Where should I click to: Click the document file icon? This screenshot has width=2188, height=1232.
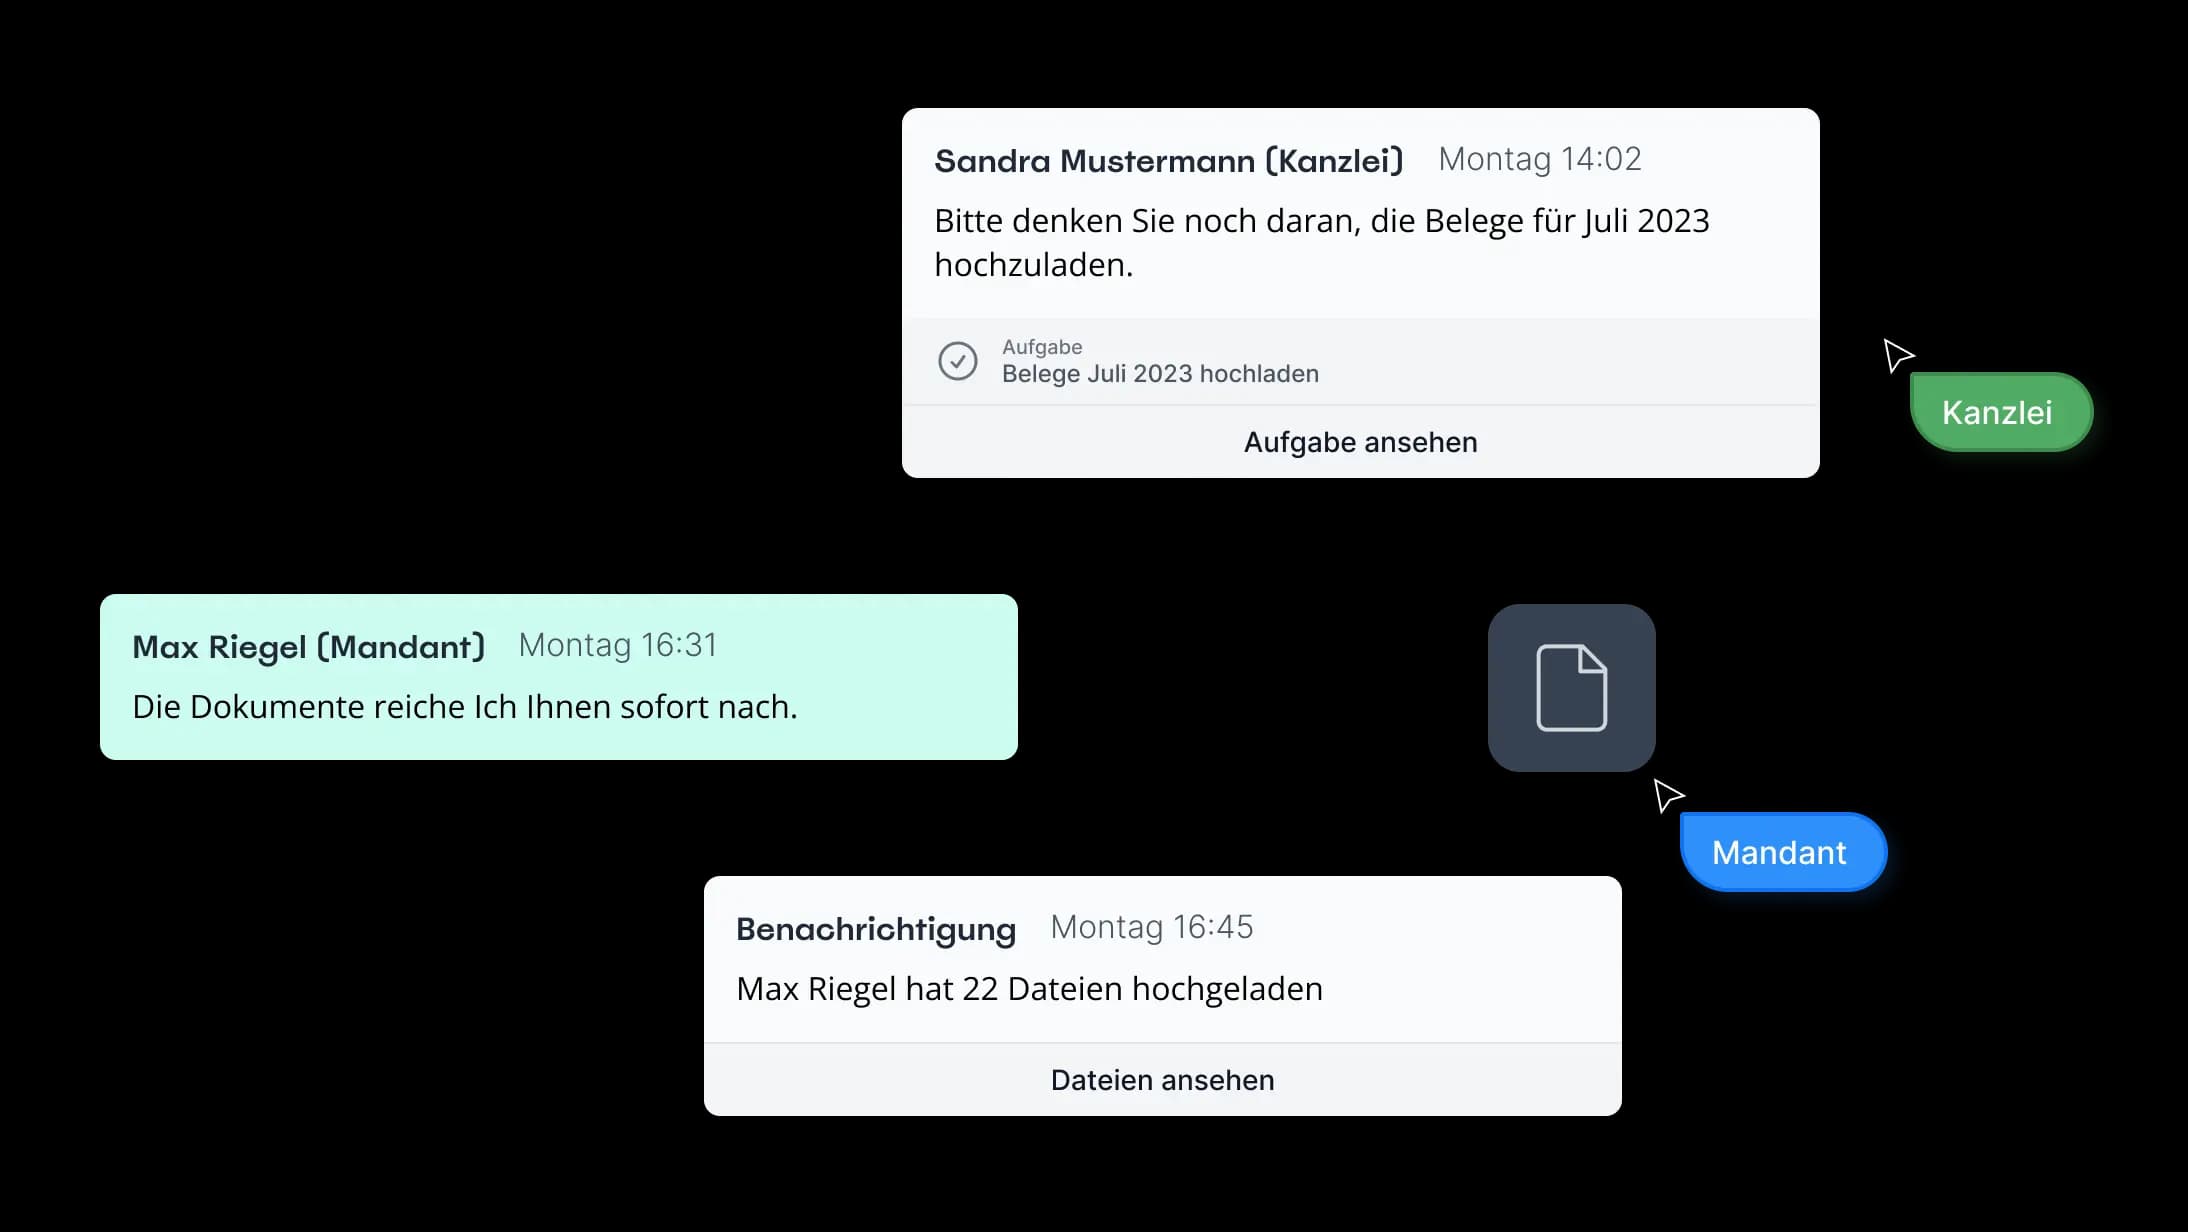click(1572, 688)
